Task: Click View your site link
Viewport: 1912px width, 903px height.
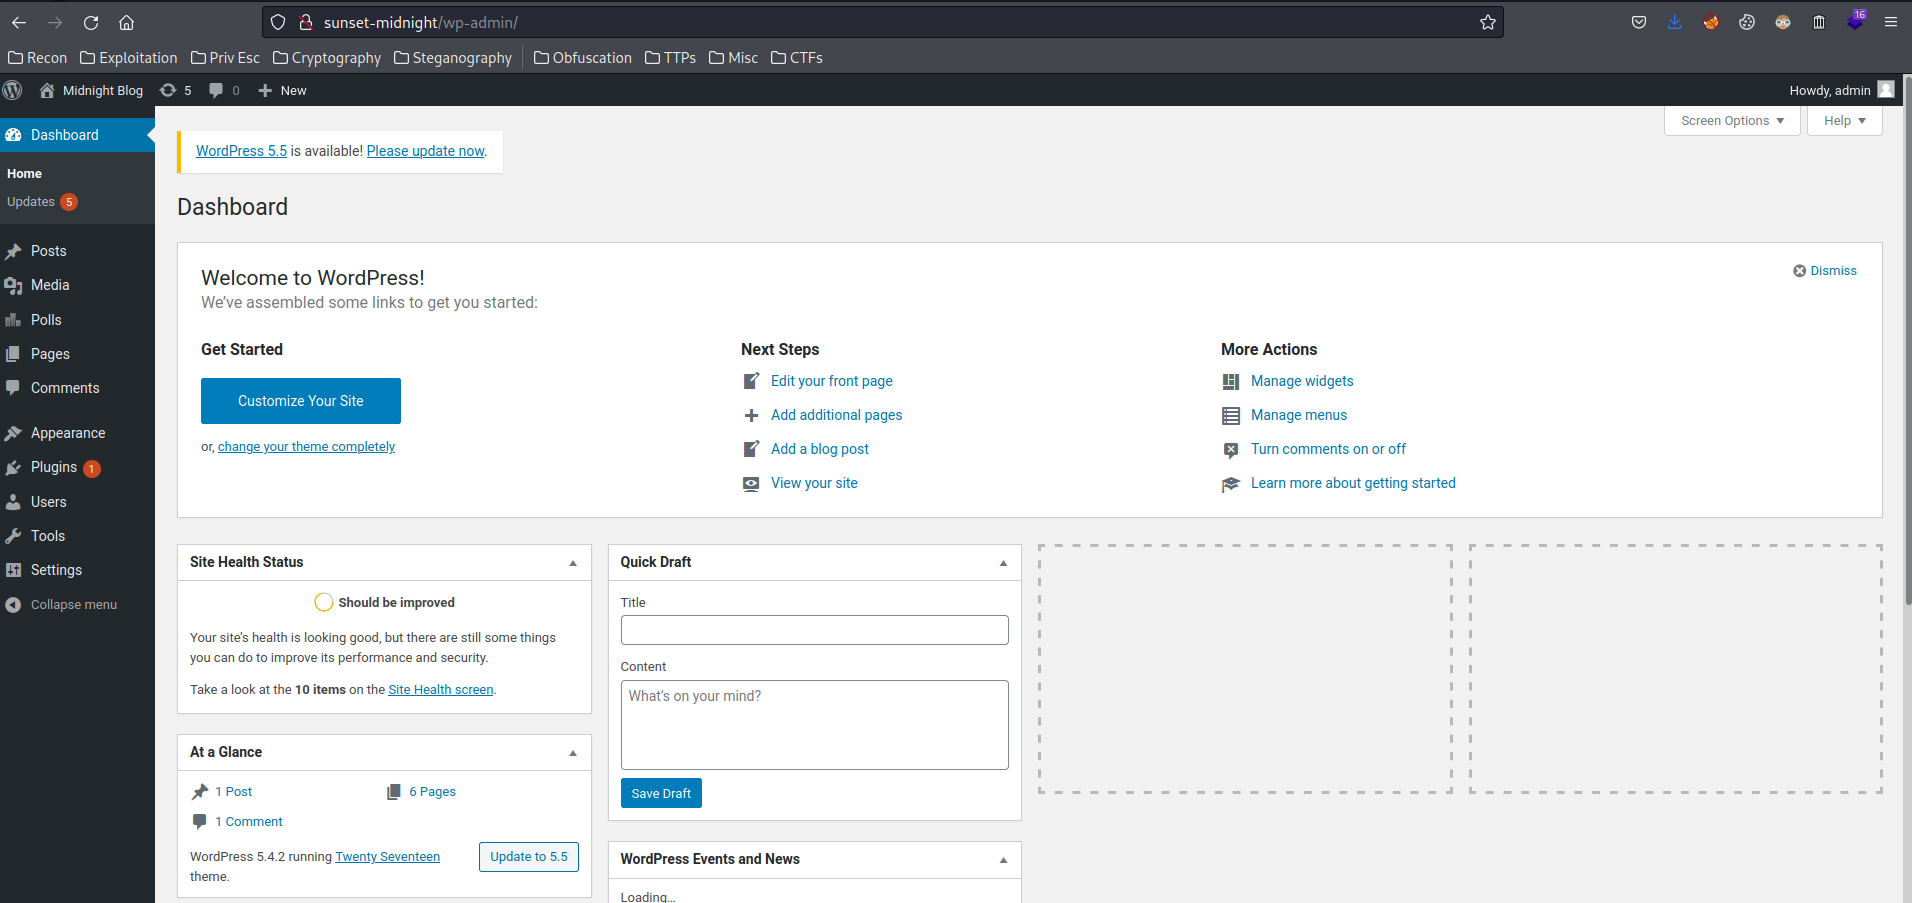Action: tap(814, 483)
